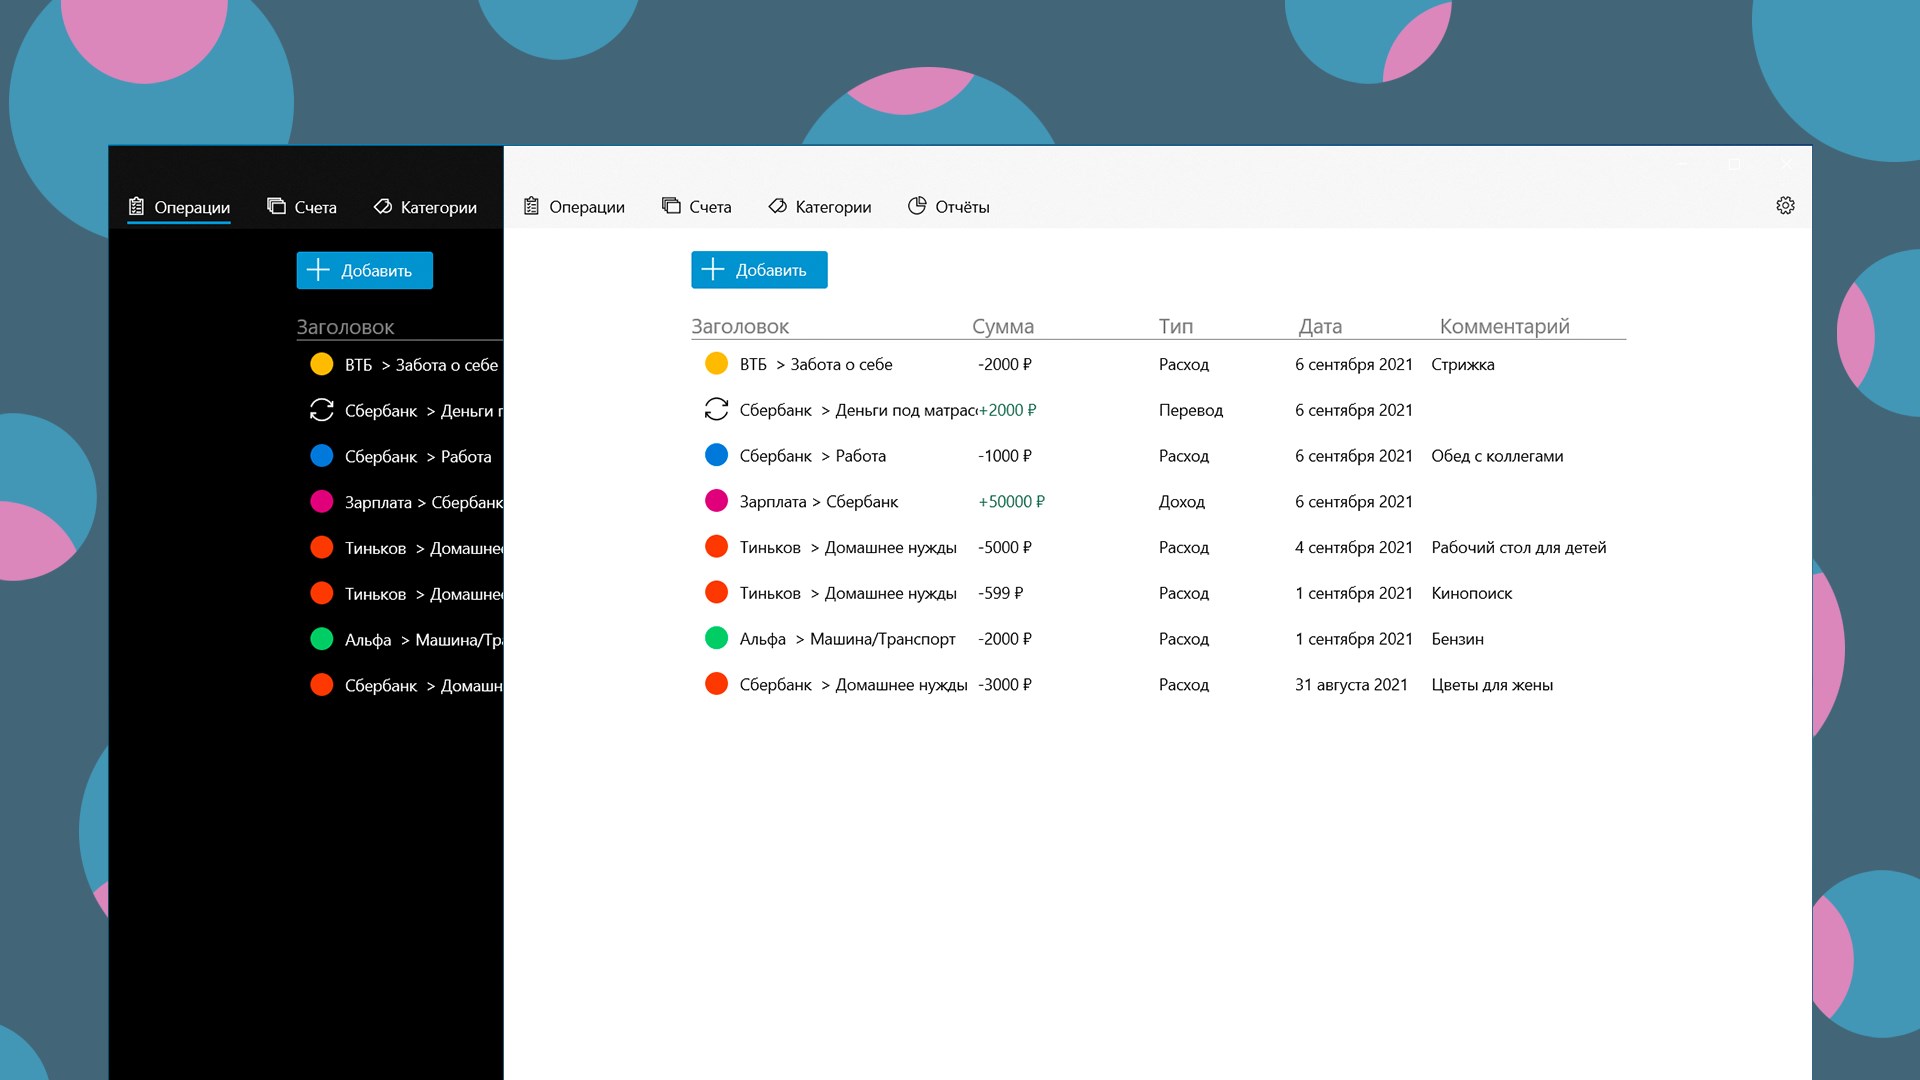Screen dimensions: 1920x1080
Task: Open the Отчёты tab
Action: pyautogui.click(x=948, y=206)
